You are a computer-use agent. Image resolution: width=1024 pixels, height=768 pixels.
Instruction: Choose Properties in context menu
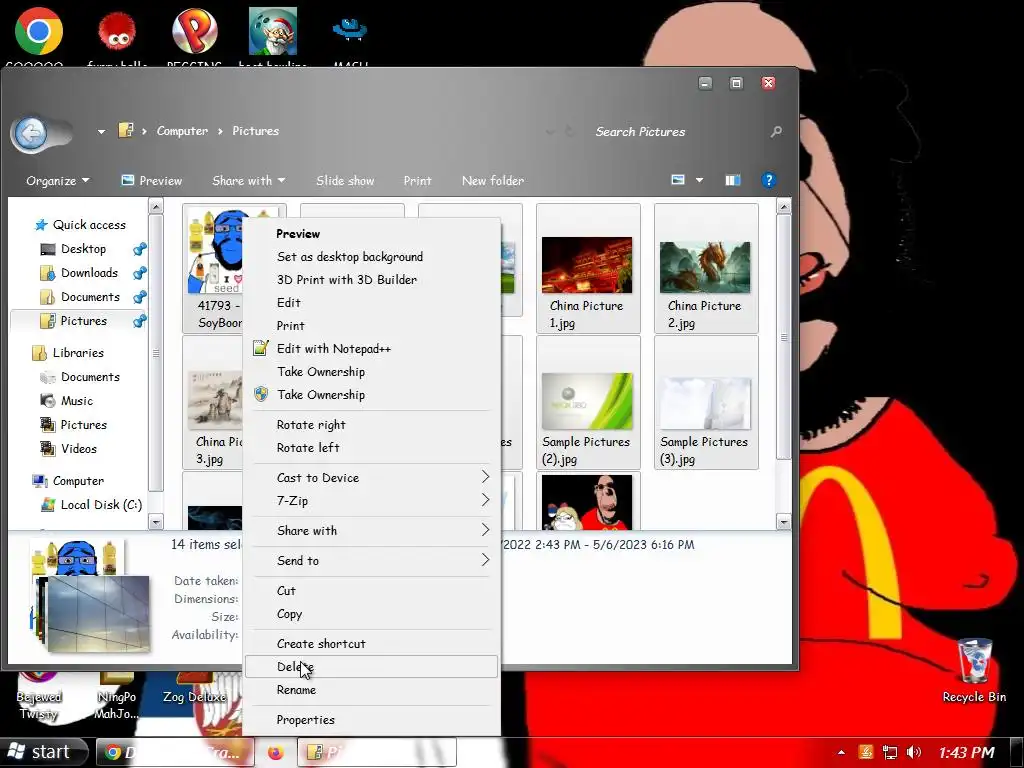[x=370, y=720]
